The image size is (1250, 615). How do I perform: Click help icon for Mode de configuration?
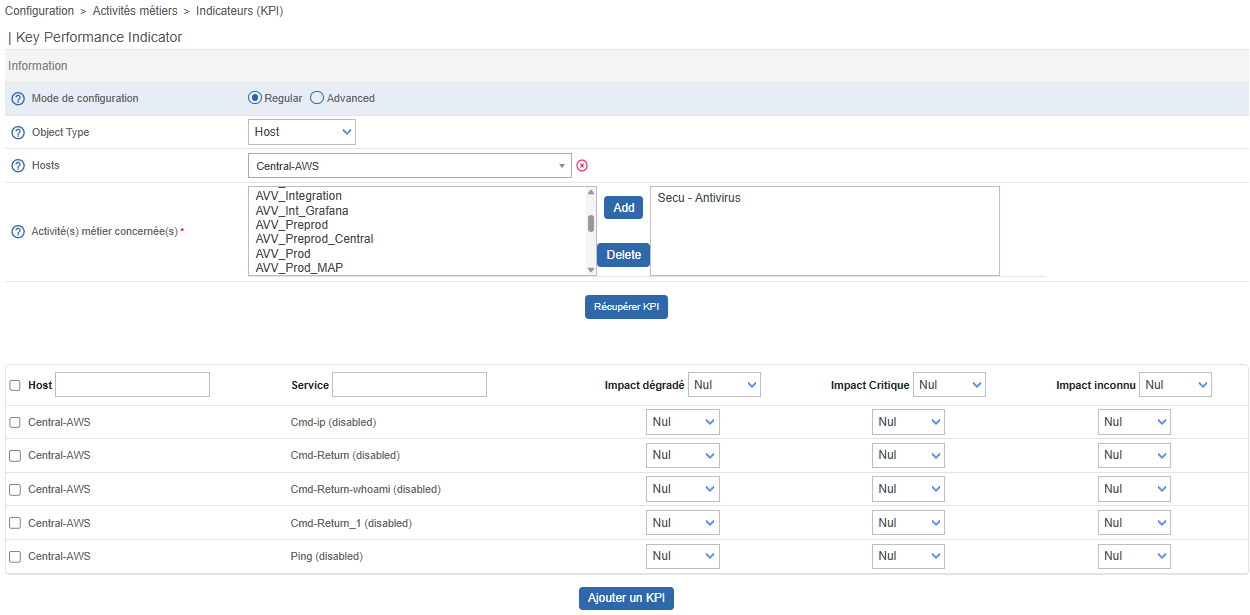tap(17, 99)
